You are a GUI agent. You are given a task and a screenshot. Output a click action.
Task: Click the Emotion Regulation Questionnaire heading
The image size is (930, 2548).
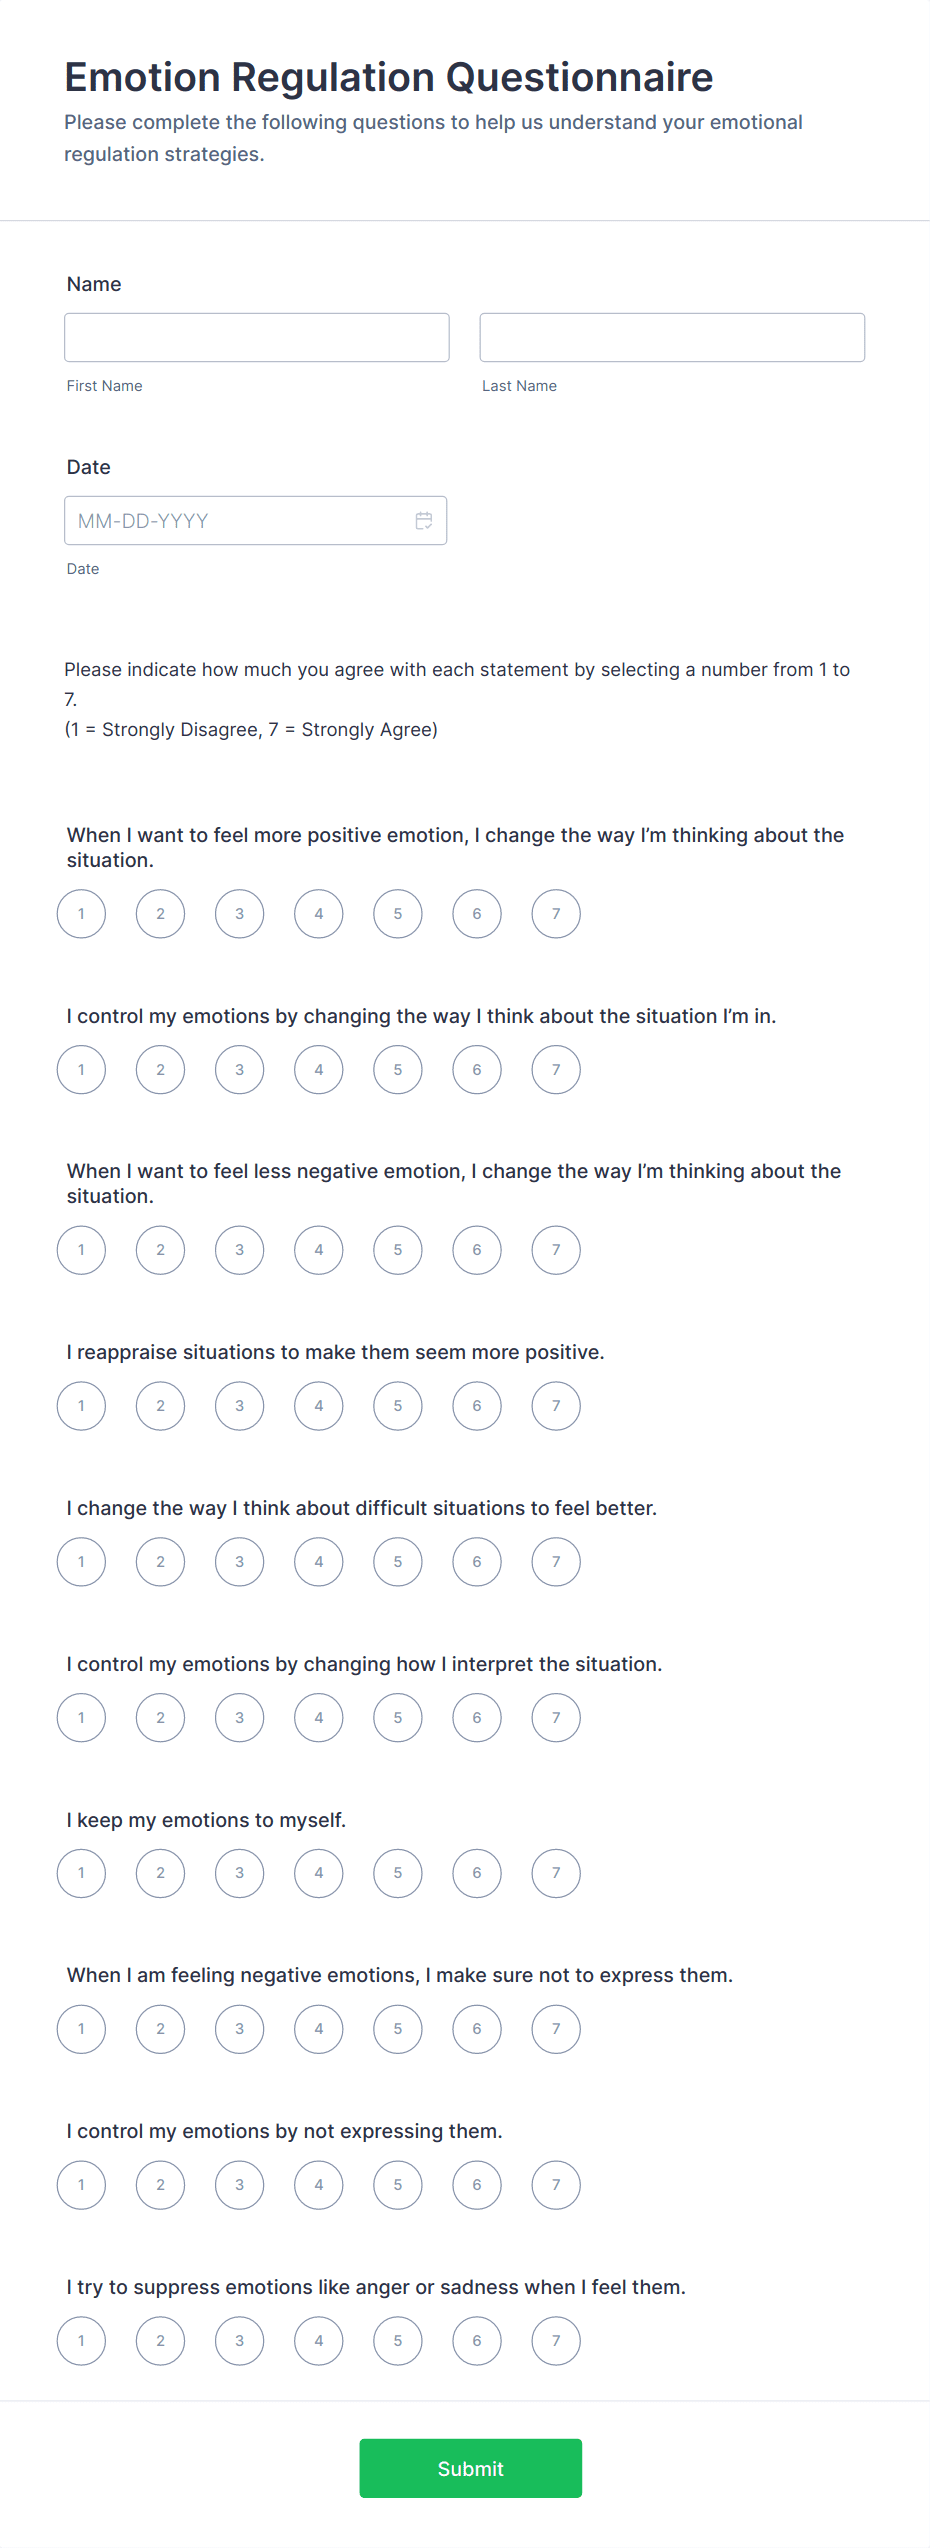tap(388, 76)
